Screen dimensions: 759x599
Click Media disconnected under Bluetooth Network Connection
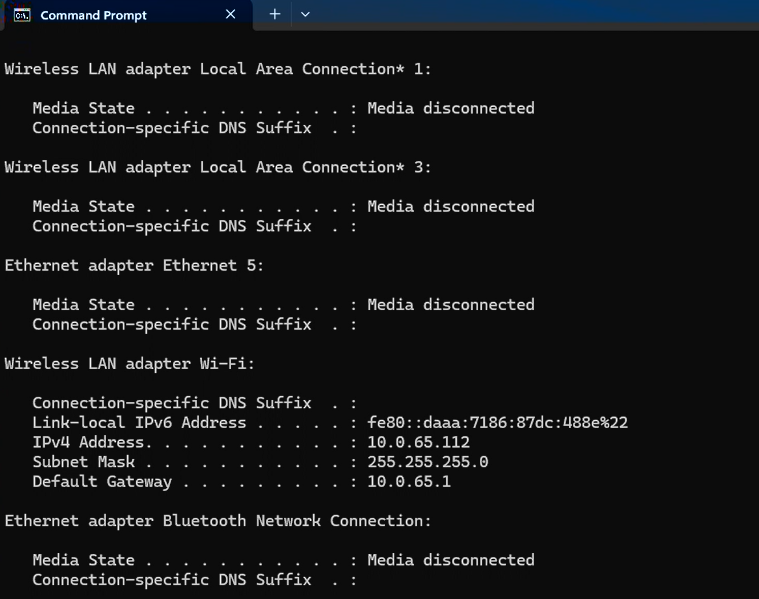click(x=451, y=560)
